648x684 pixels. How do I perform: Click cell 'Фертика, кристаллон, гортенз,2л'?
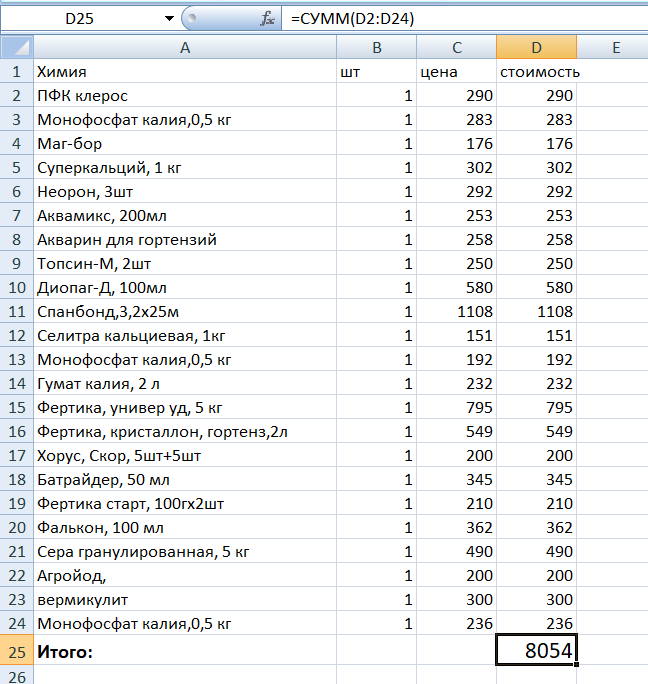[x=185, y=431]
